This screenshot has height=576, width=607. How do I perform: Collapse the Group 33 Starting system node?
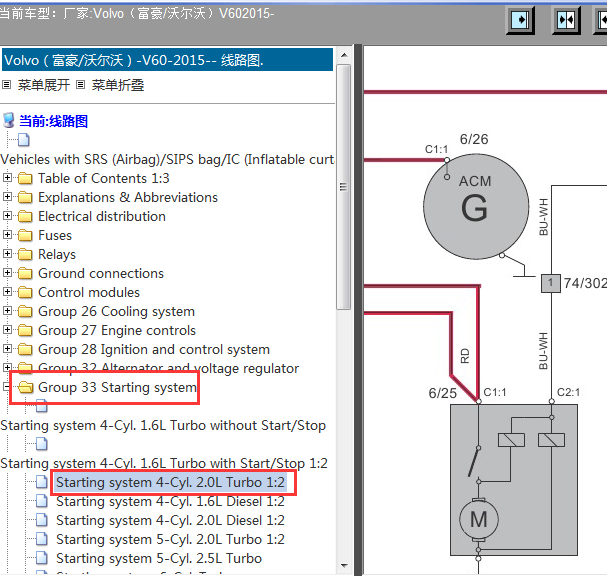point(7,386)
